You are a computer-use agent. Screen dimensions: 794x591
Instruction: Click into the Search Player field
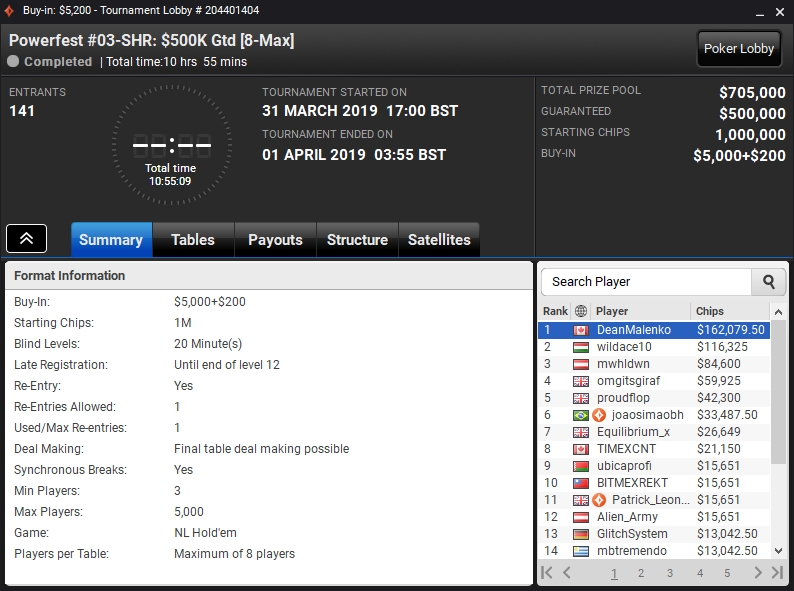[647, 282]
